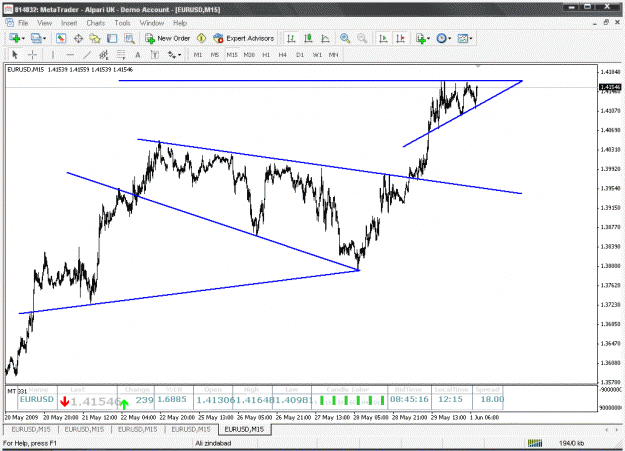Open the Periods clock icon
The width and height of the screenshot is (625, 451).
click(x=441, y=38)
